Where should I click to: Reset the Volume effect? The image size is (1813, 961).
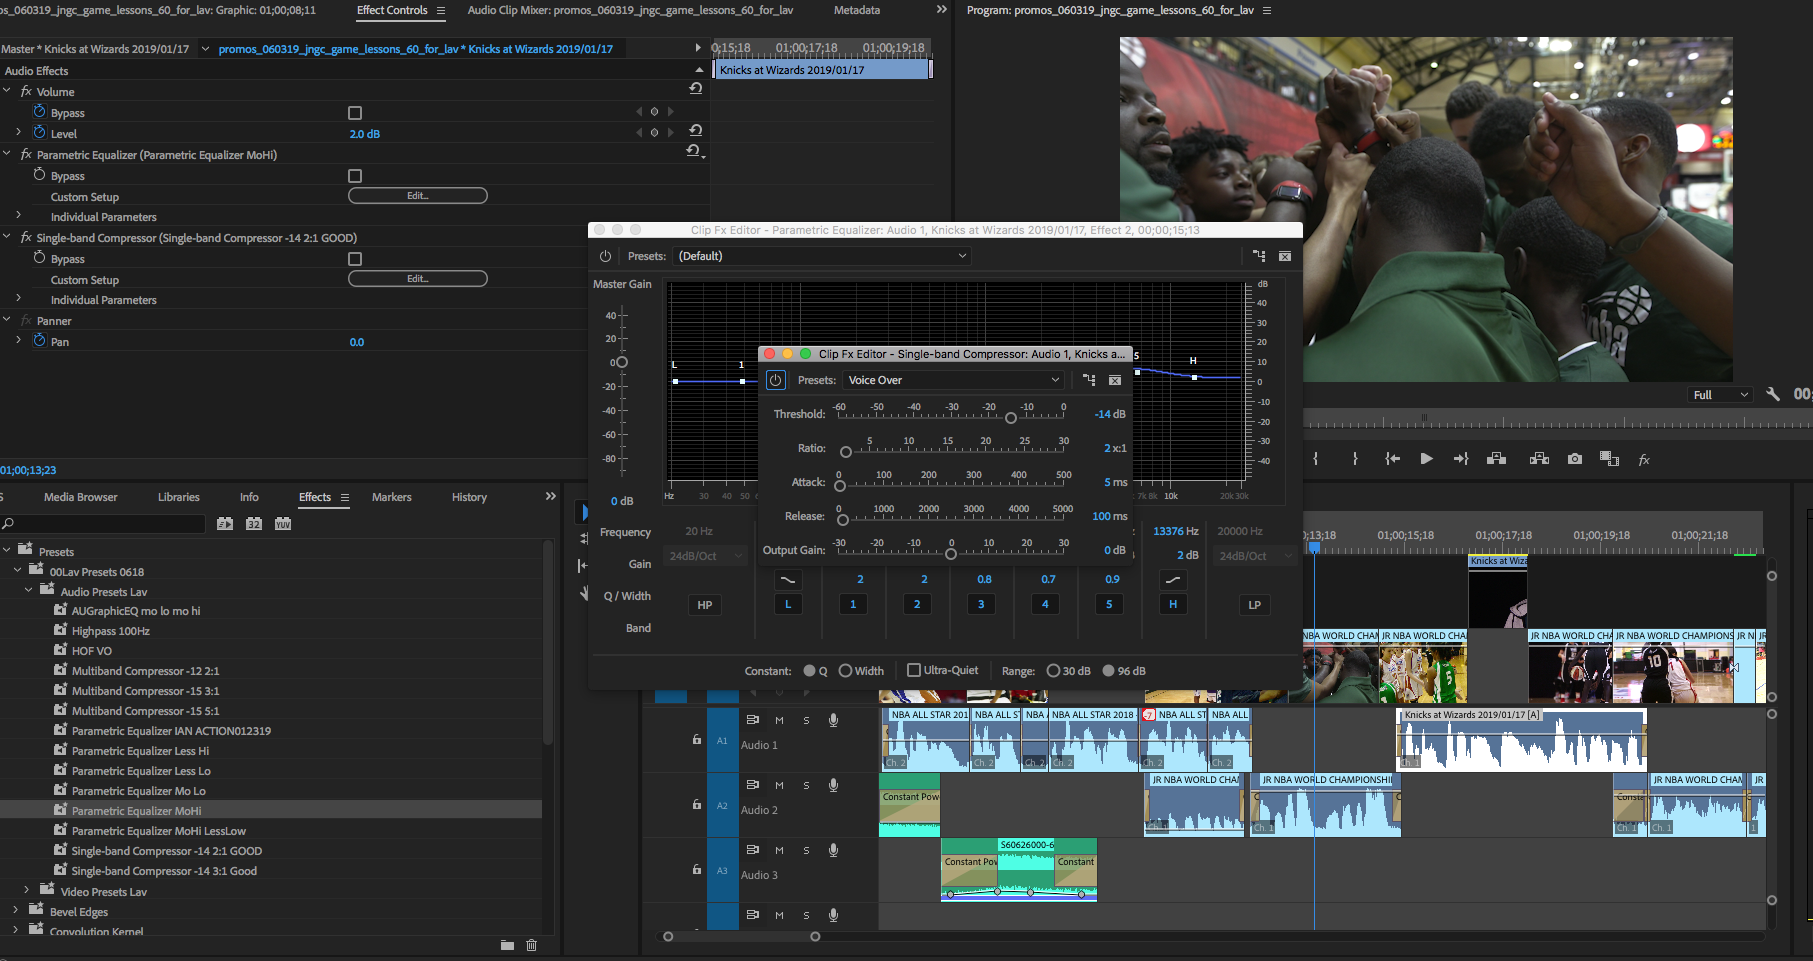click(x=696, y=88)
